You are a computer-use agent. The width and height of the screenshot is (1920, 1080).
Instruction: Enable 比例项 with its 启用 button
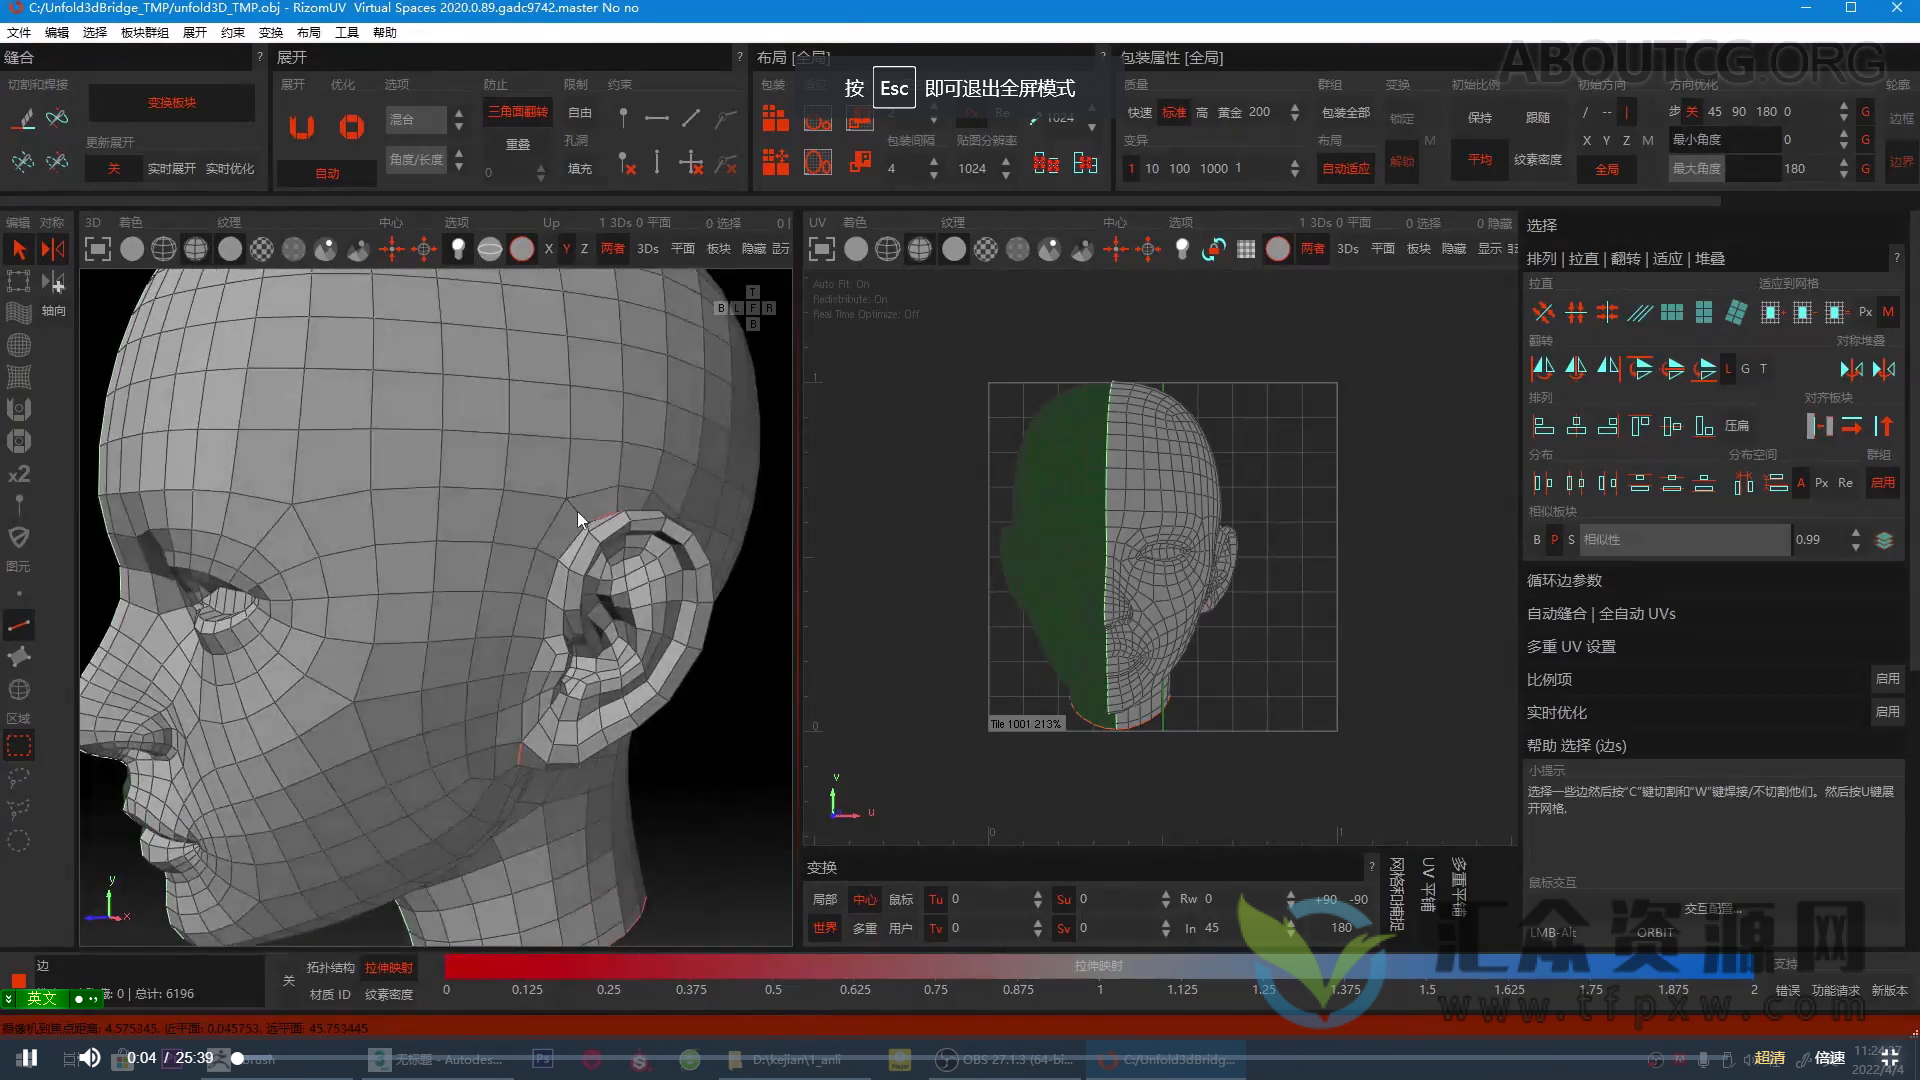(x=1887, y=679)
